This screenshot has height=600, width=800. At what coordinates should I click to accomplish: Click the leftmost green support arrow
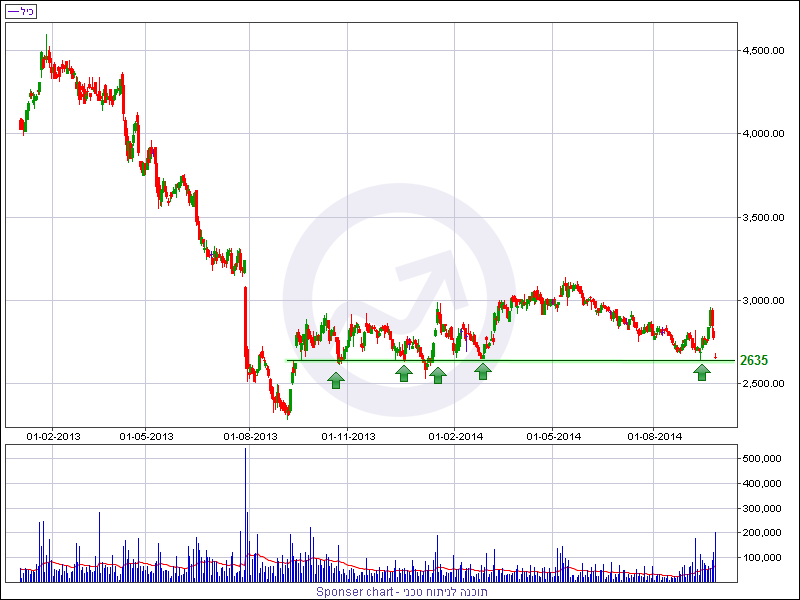[336, 379]
